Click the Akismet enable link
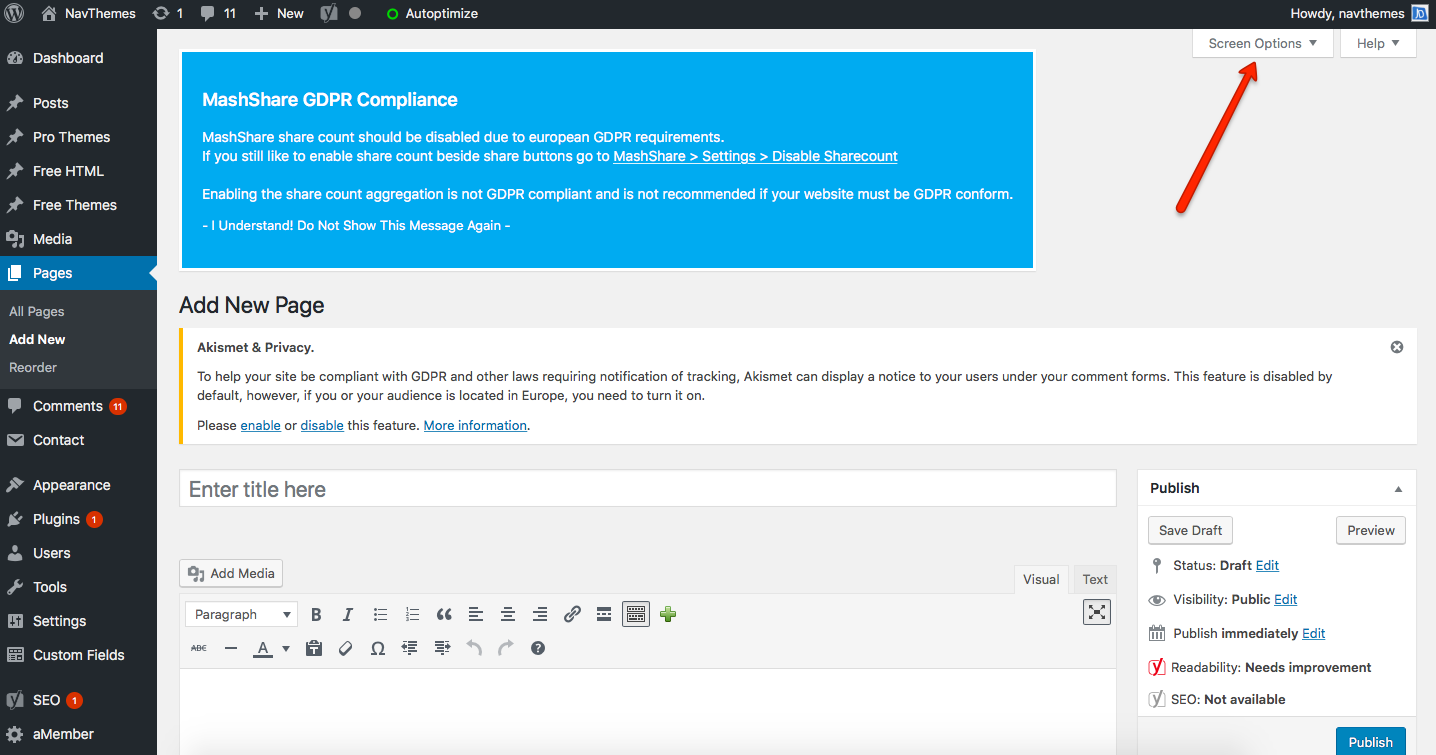1436x755 pixels. [261, 425]
